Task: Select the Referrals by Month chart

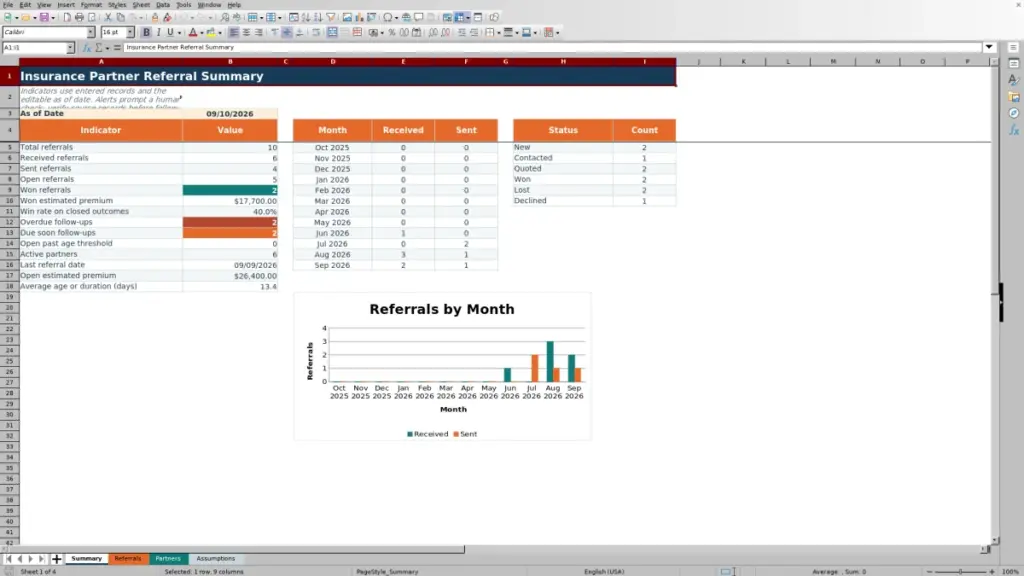Action: (x=442, y=366)
